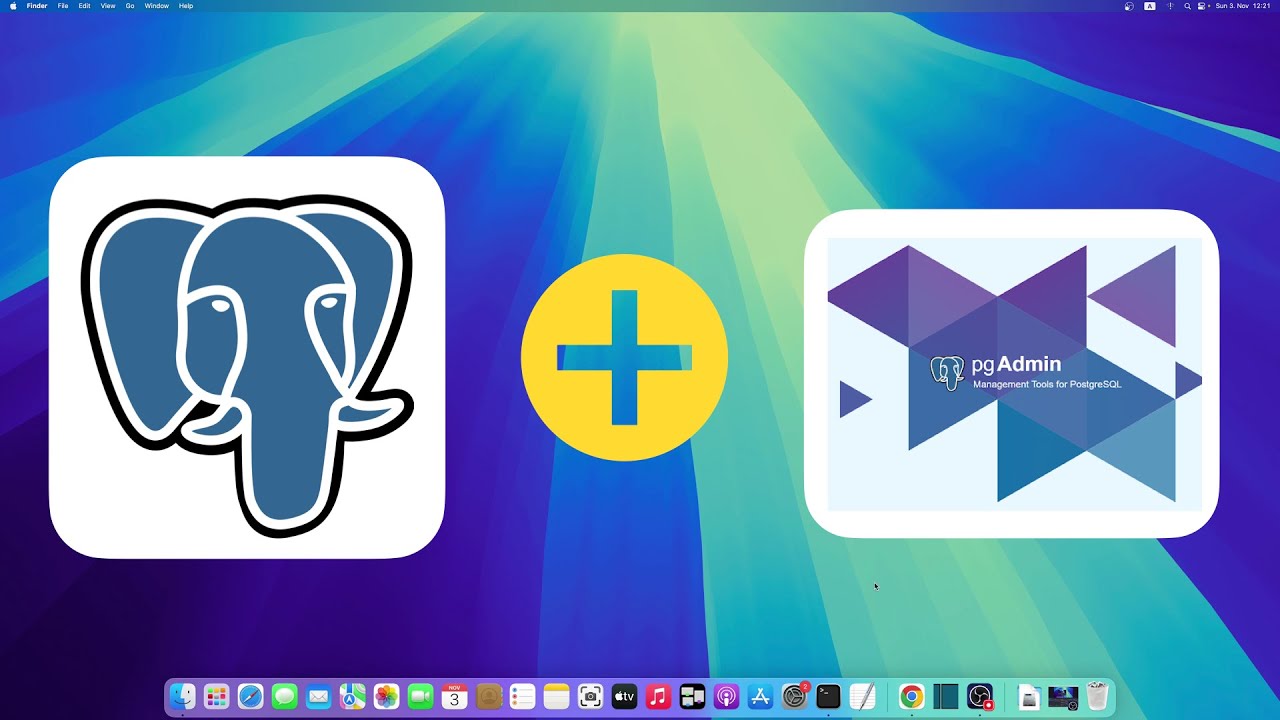This screenshot has width=1280, height=720.
Task: Open the screenshot thumbnail beside Trash
Action: click(1063, 697)
